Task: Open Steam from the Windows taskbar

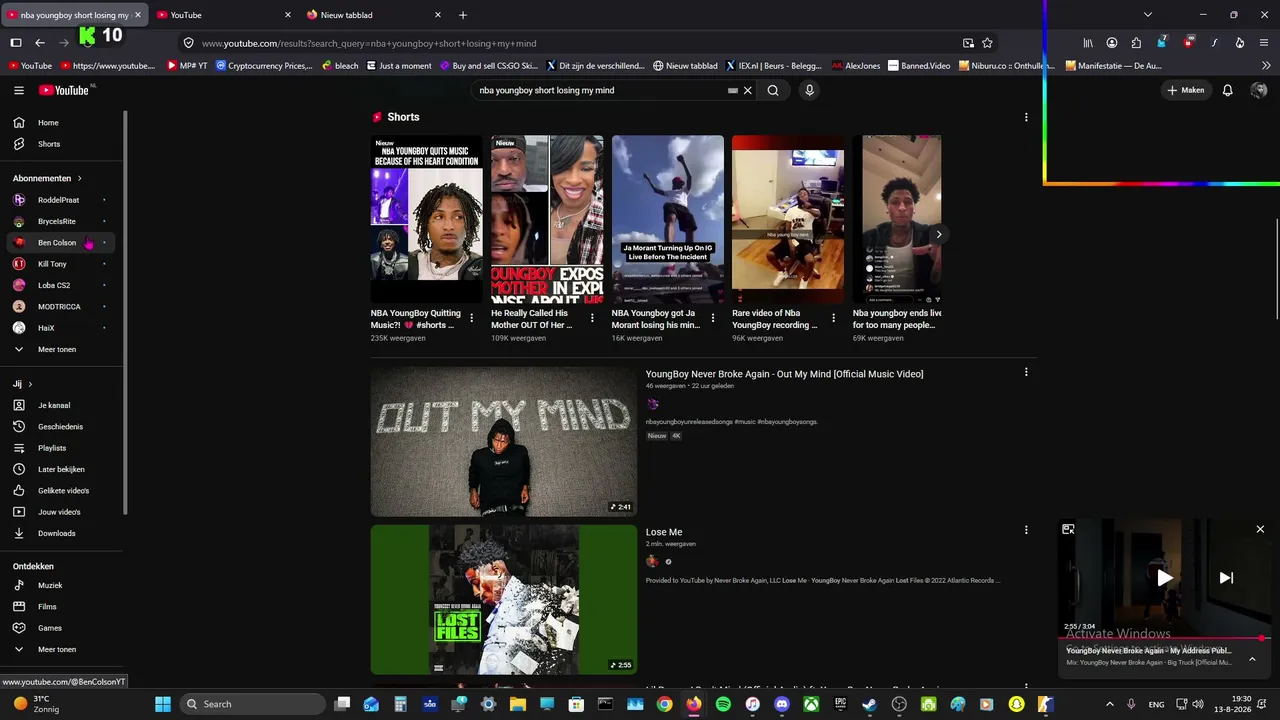Action: click(870, 704)
